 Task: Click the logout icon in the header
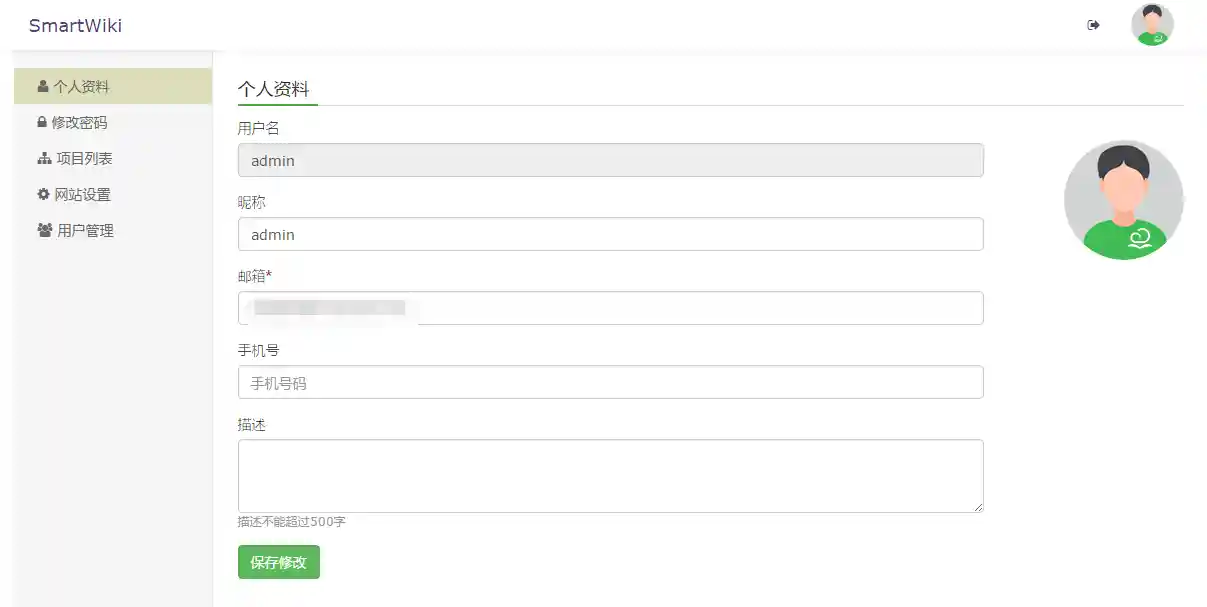tap(1093, 25)
